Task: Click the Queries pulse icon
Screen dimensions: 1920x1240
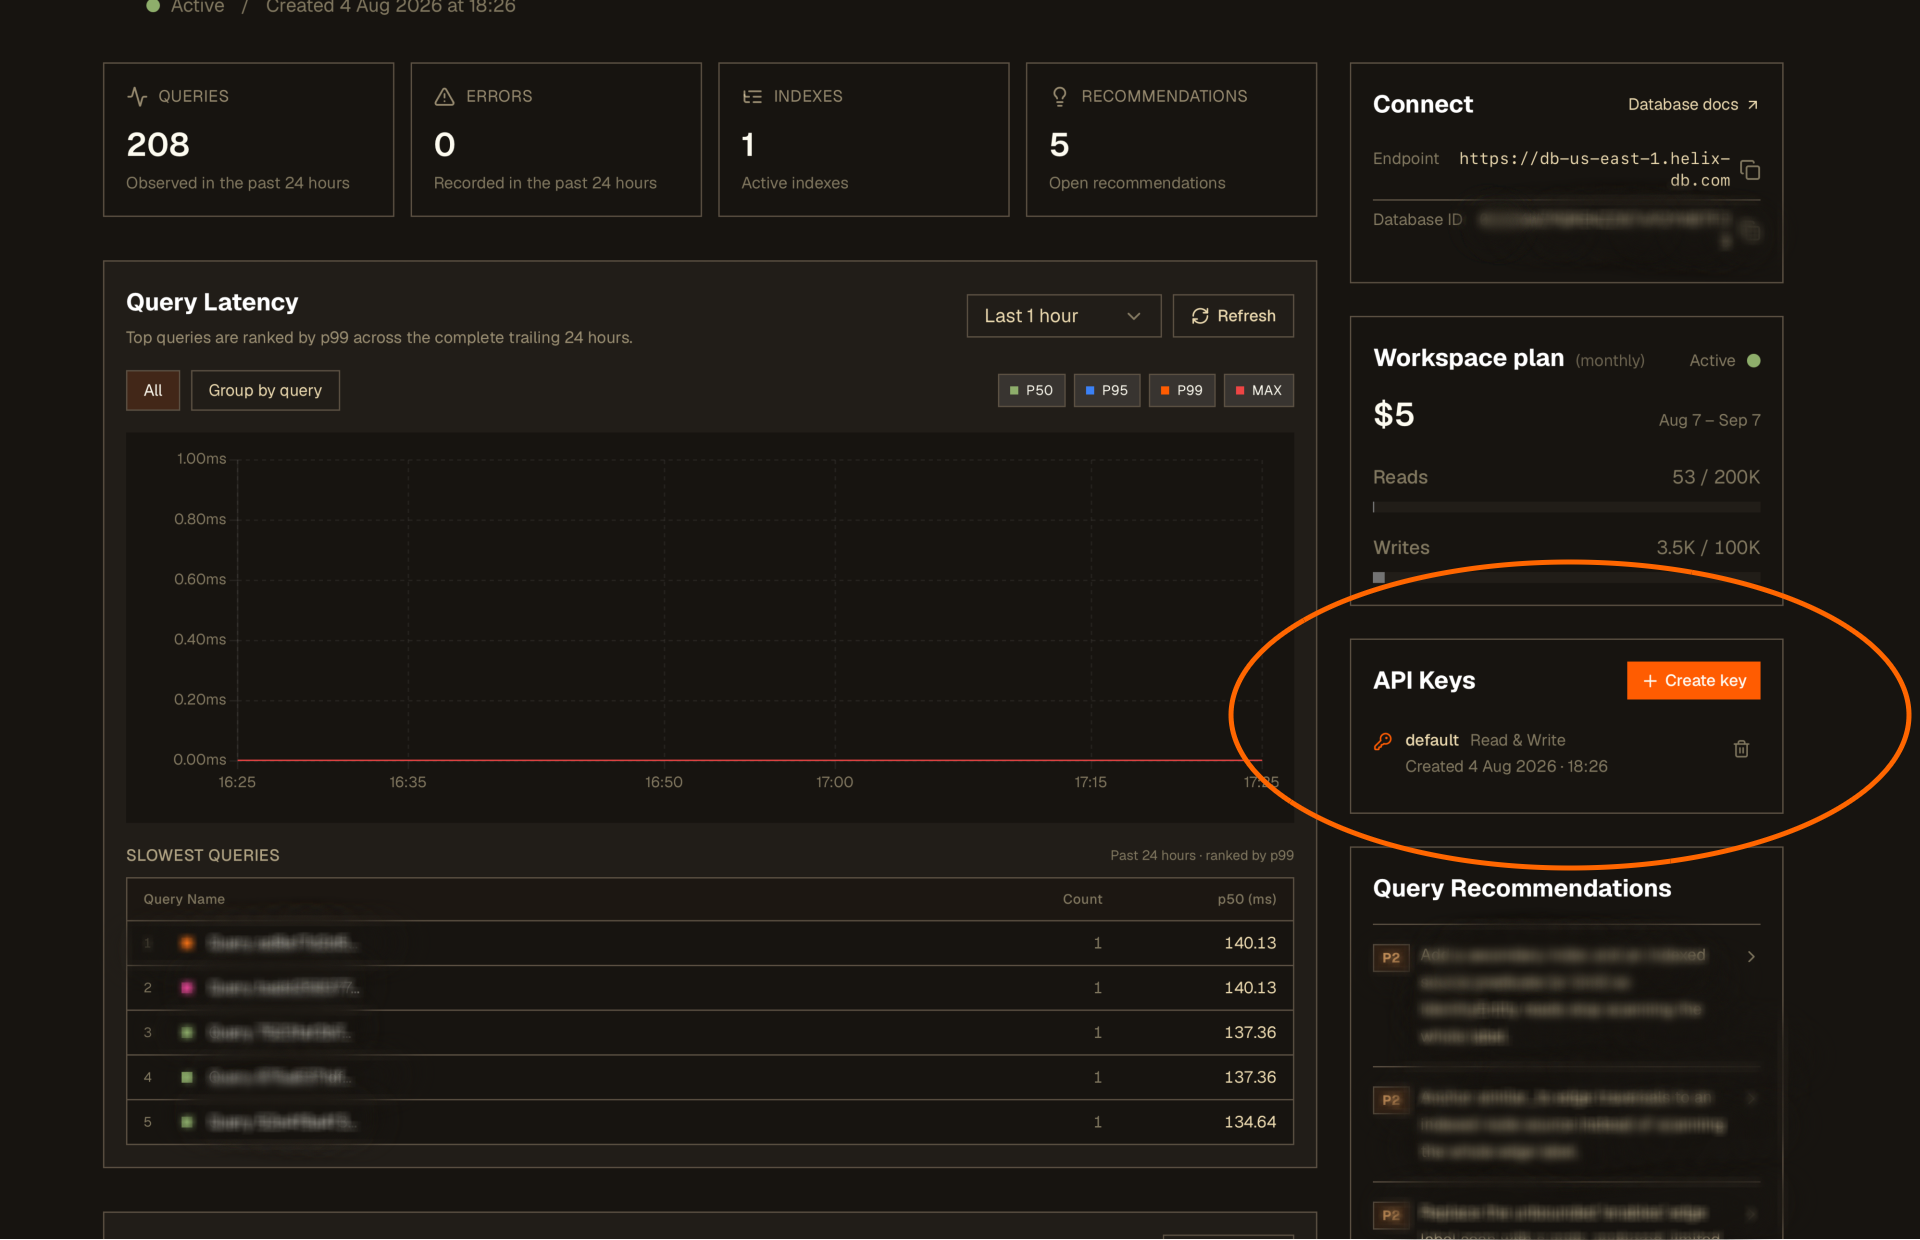Action: coord(137,96)
